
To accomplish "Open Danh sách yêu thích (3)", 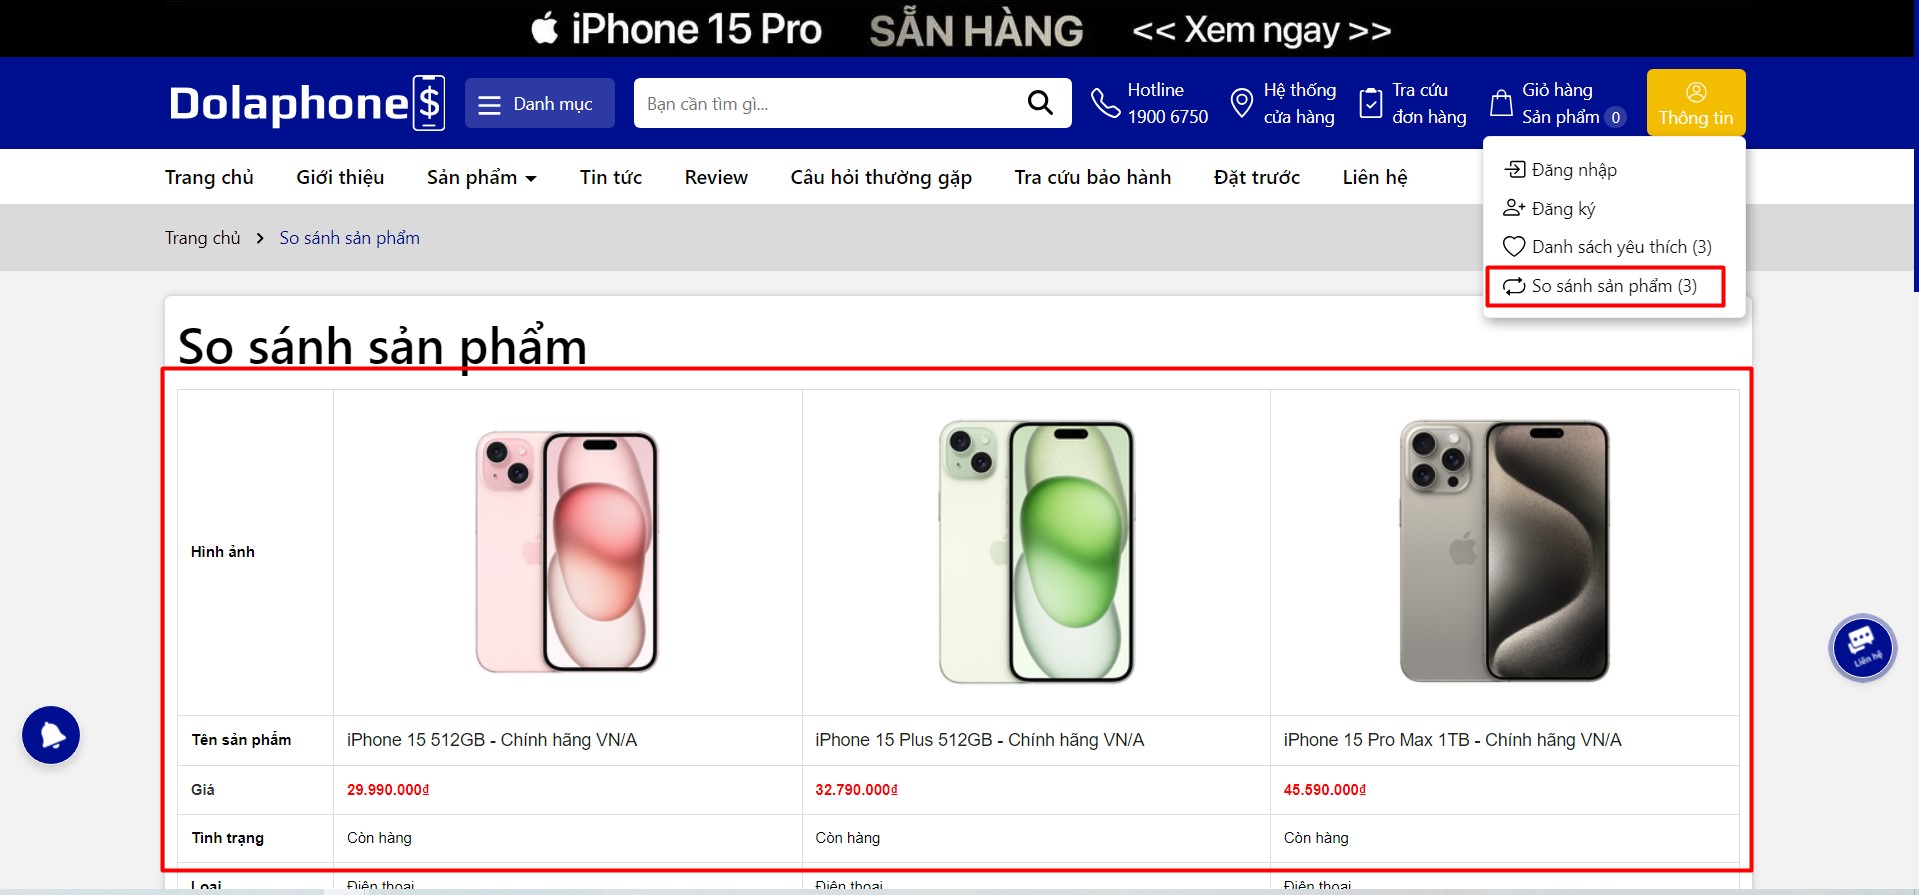I will 1607,246.
